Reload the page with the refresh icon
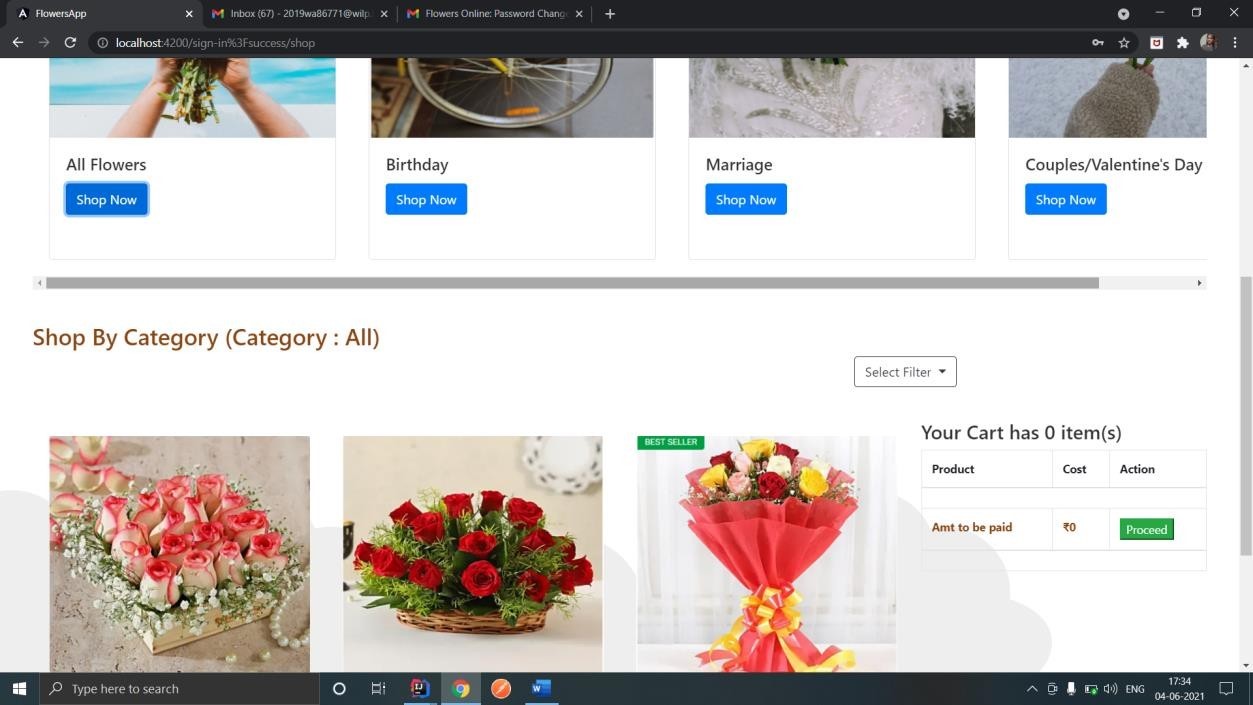This screenshot has height=705, width=1253. [x=70, y=43]
